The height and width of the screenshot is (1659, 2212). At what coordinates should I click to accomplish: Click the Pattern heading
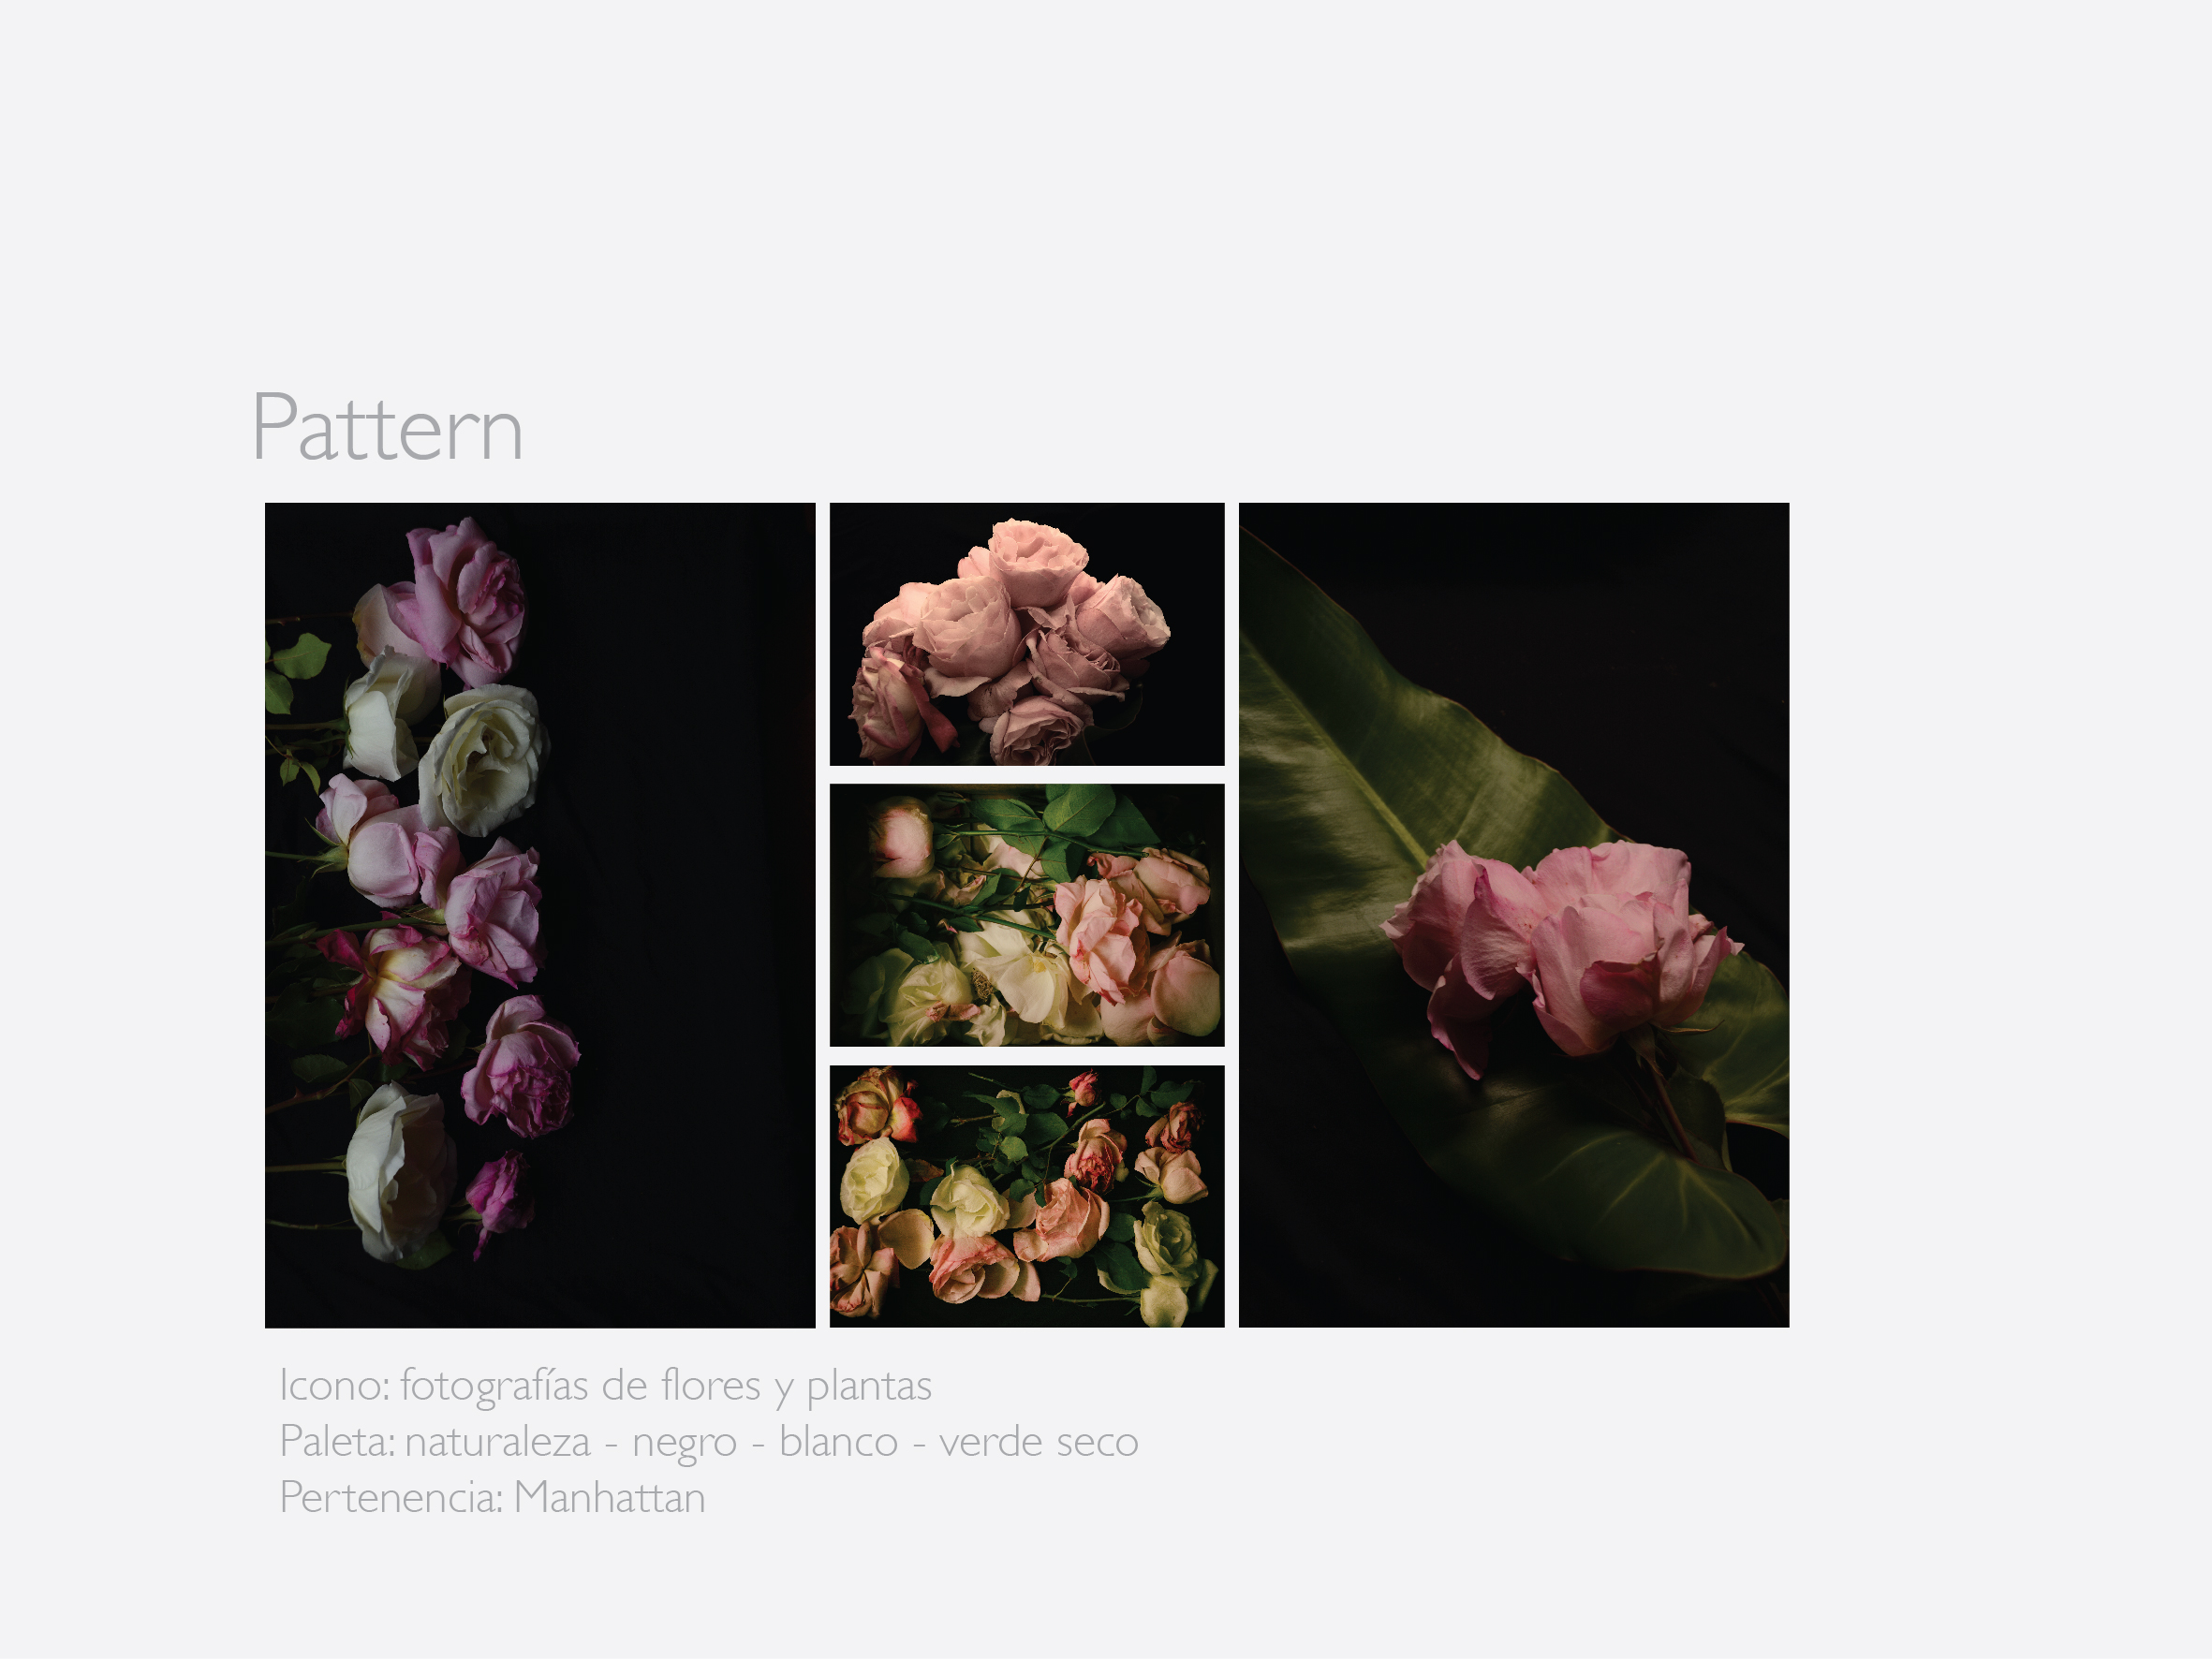[x=387, y=428]
